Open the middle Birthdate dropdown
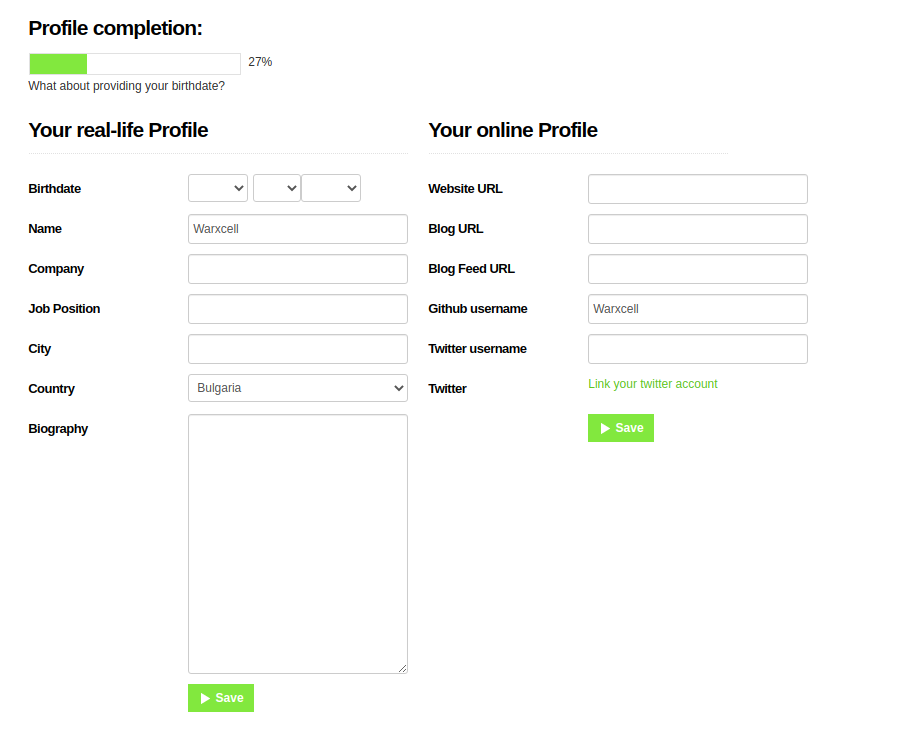 [277, 188]
